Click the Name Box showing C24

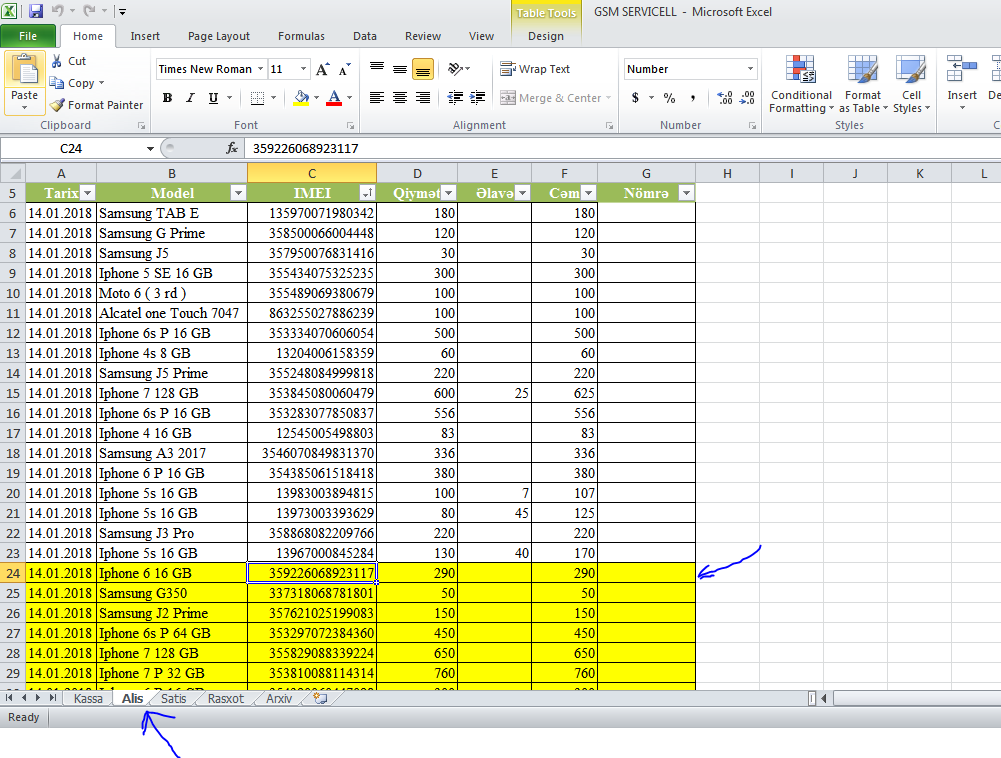[x=71, y=149]
